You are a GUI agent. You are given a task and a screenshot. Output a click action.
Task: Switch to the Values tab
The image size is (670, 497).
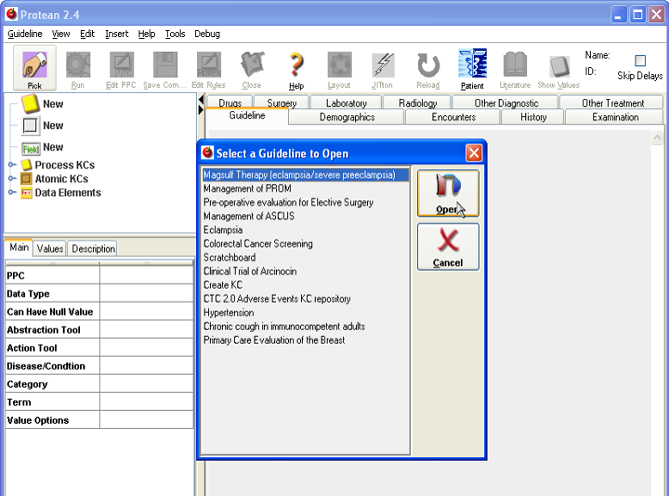(50, 249)
